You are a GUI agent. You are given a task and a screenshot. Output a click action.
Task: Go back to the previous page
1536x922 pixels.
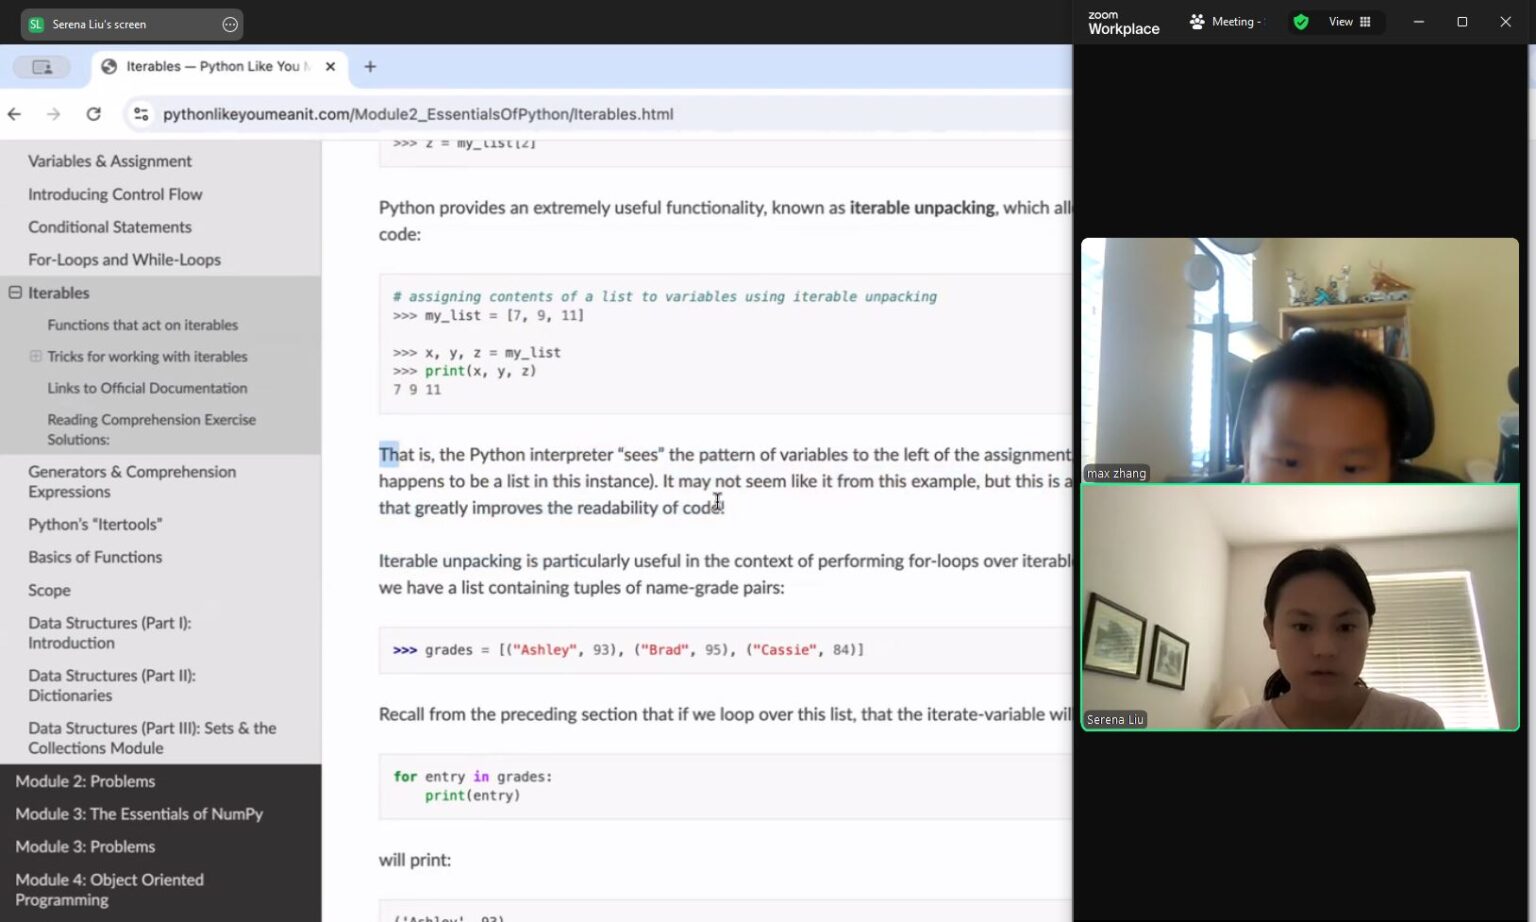[x=14, y=114]
